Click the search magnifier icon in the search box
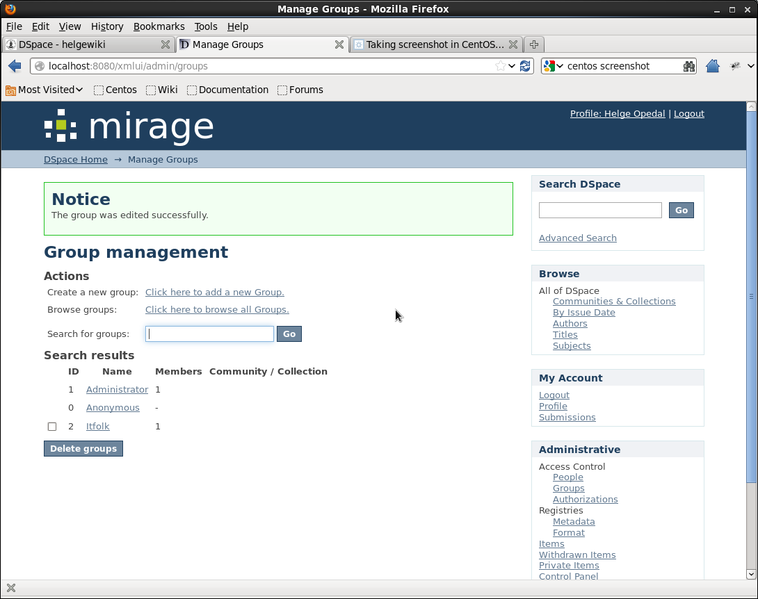 point(689,66)
